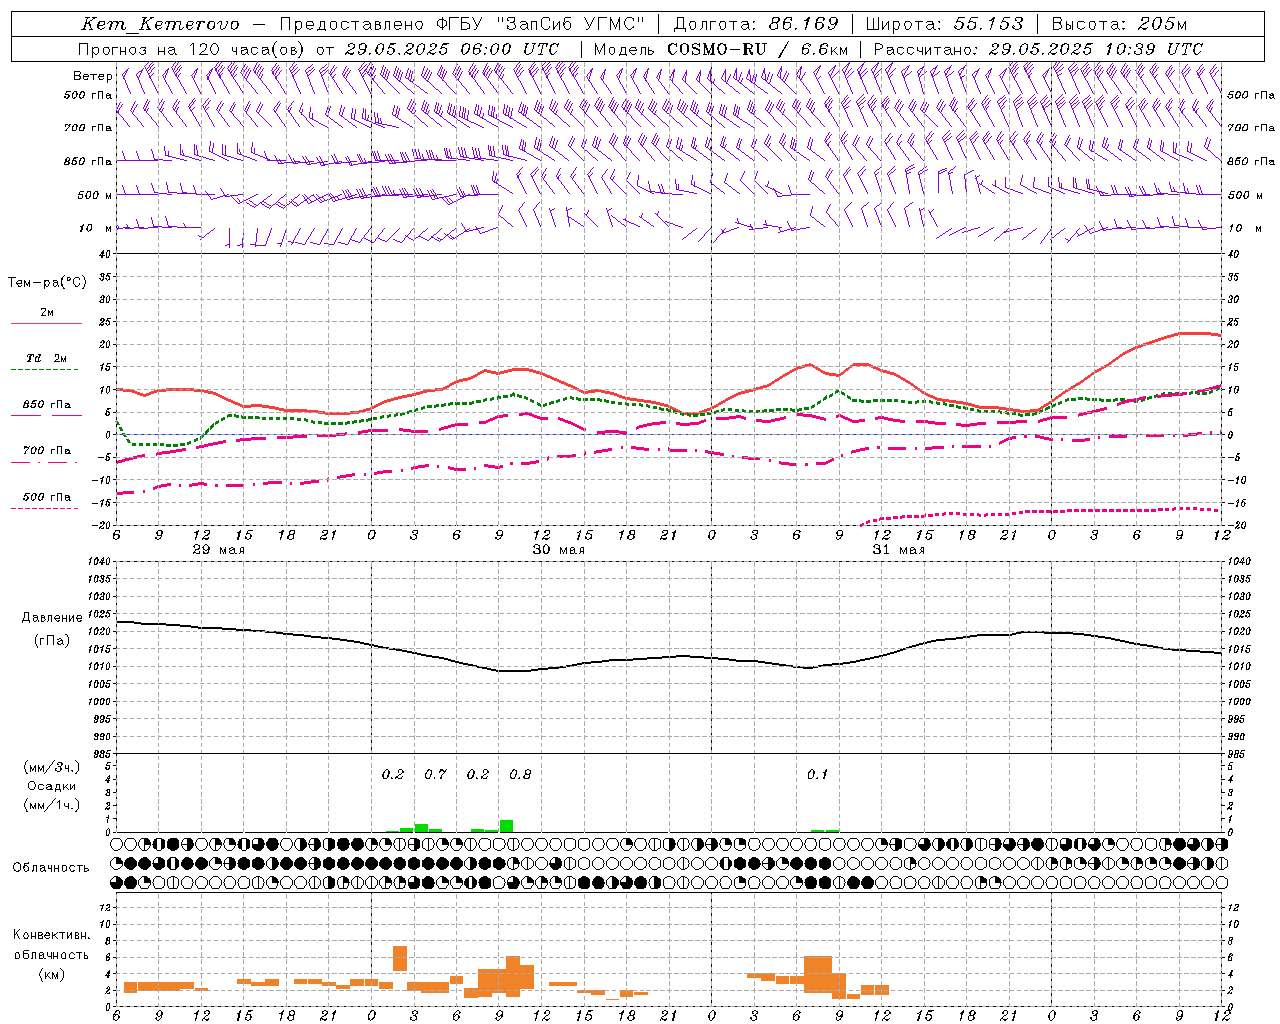Click the 700 гПа temperature legend label

pos(47,450)
